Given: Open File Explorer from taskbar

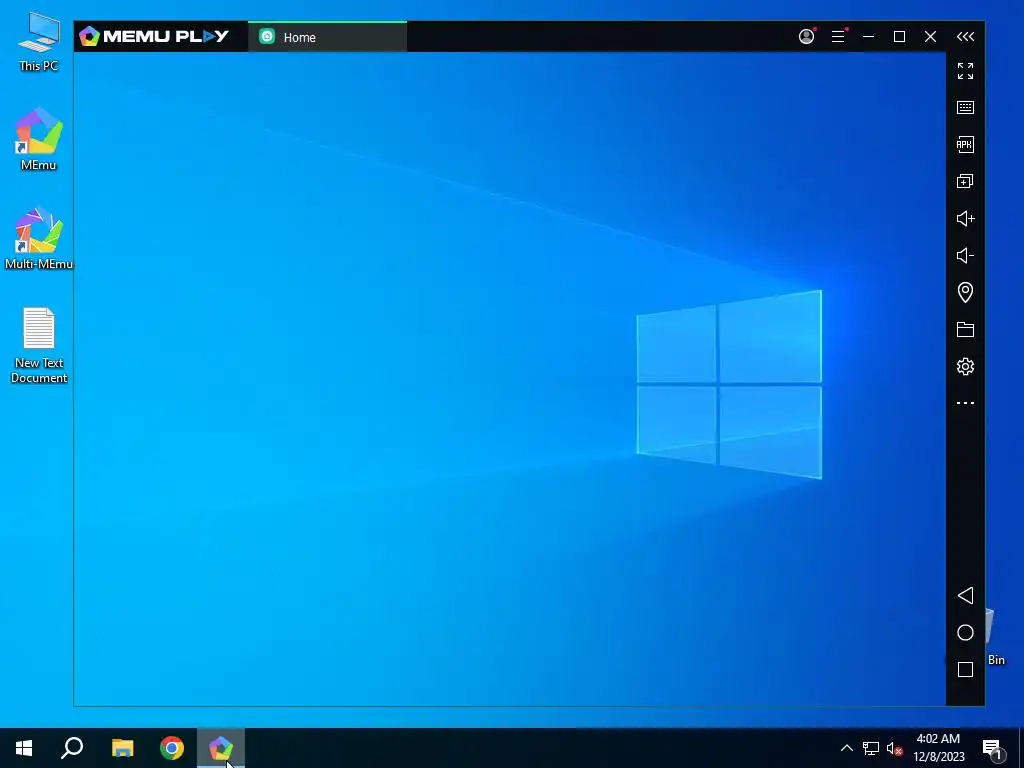Looking at the screenshot, I should coord(122,748).
